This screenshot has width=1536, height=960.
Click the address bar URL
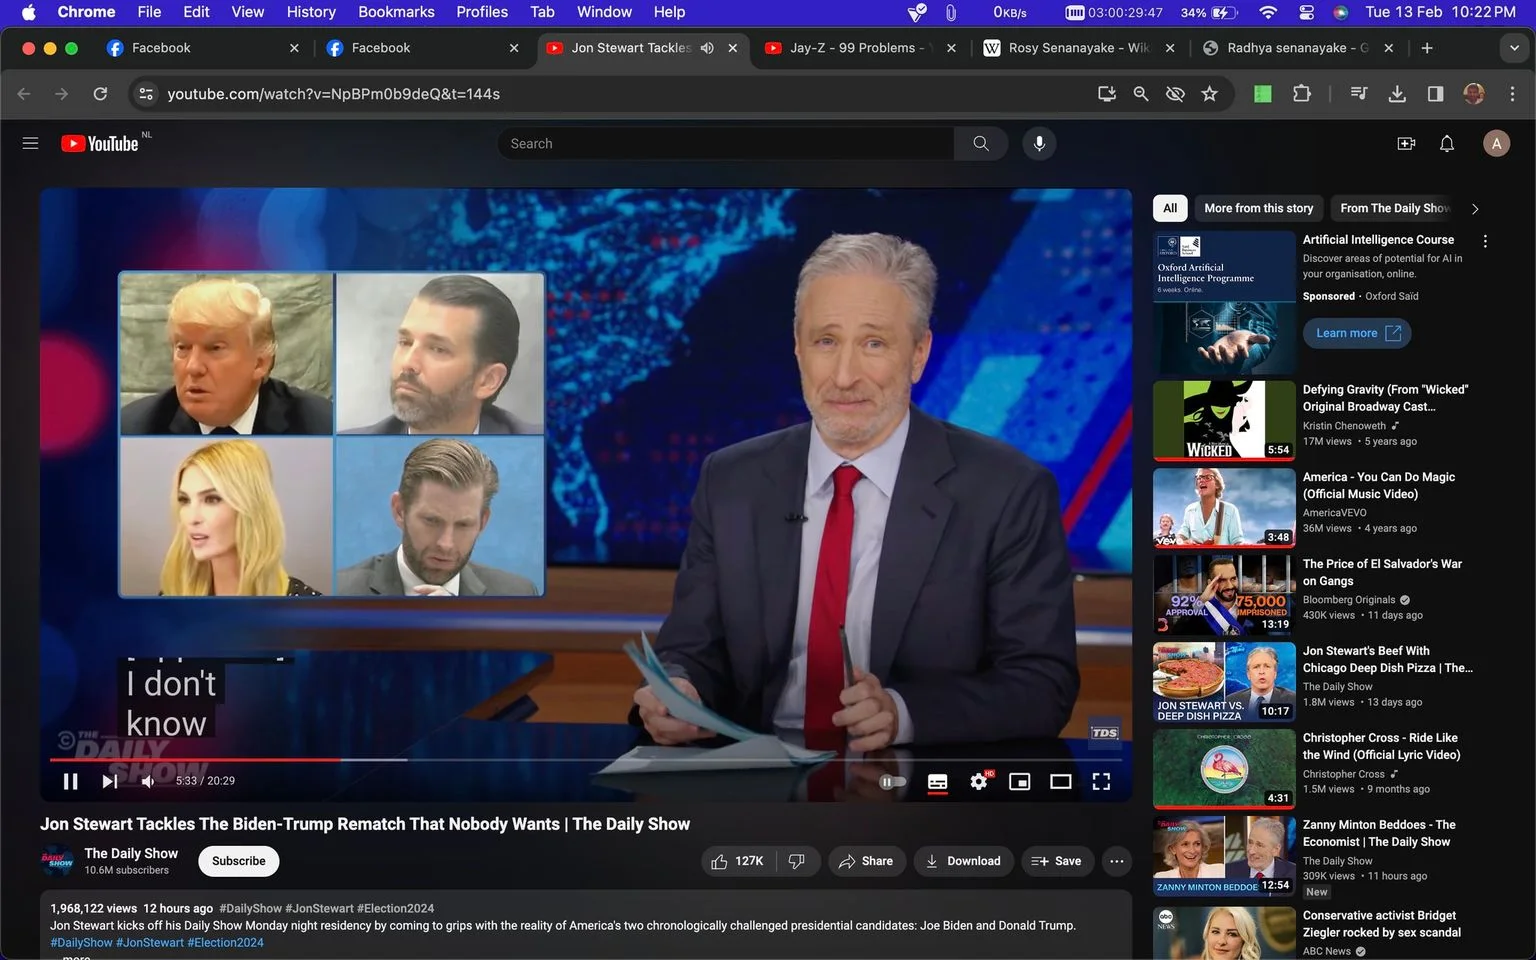click(333, 93)
